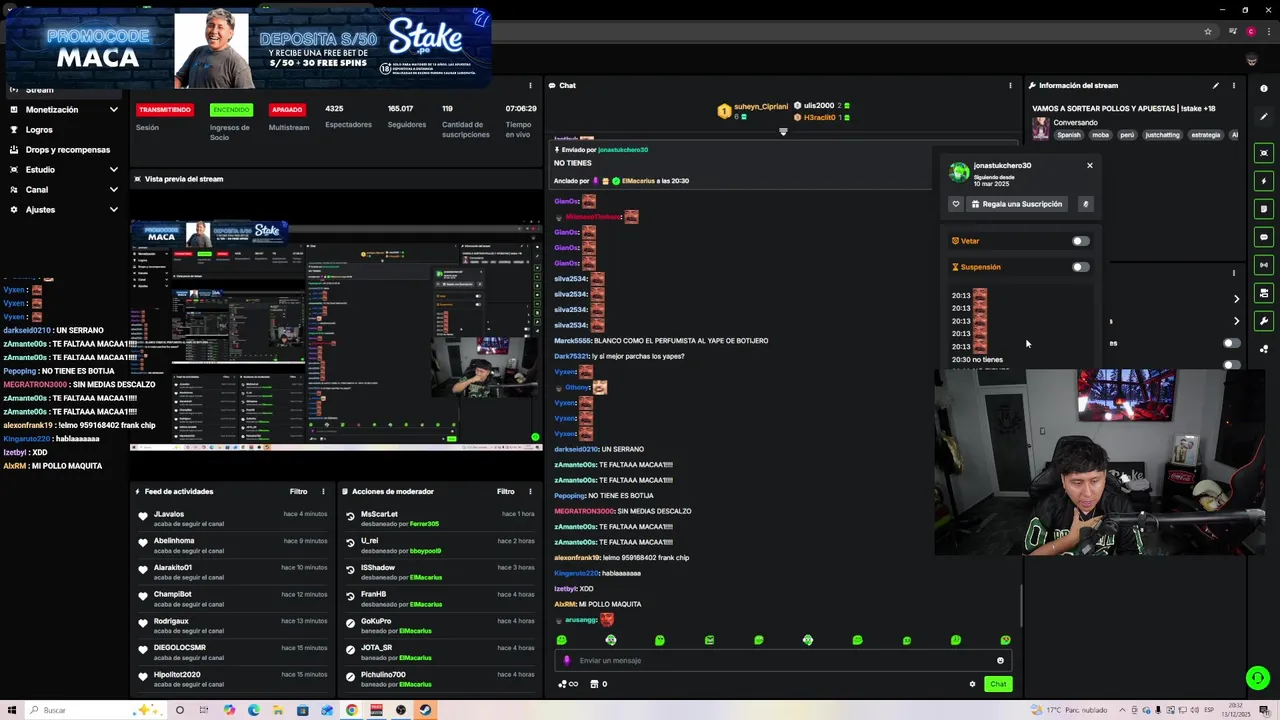Close the jonastukchero30 user card
This screenshot has height=720, width=1280.
coord(1090,166)
